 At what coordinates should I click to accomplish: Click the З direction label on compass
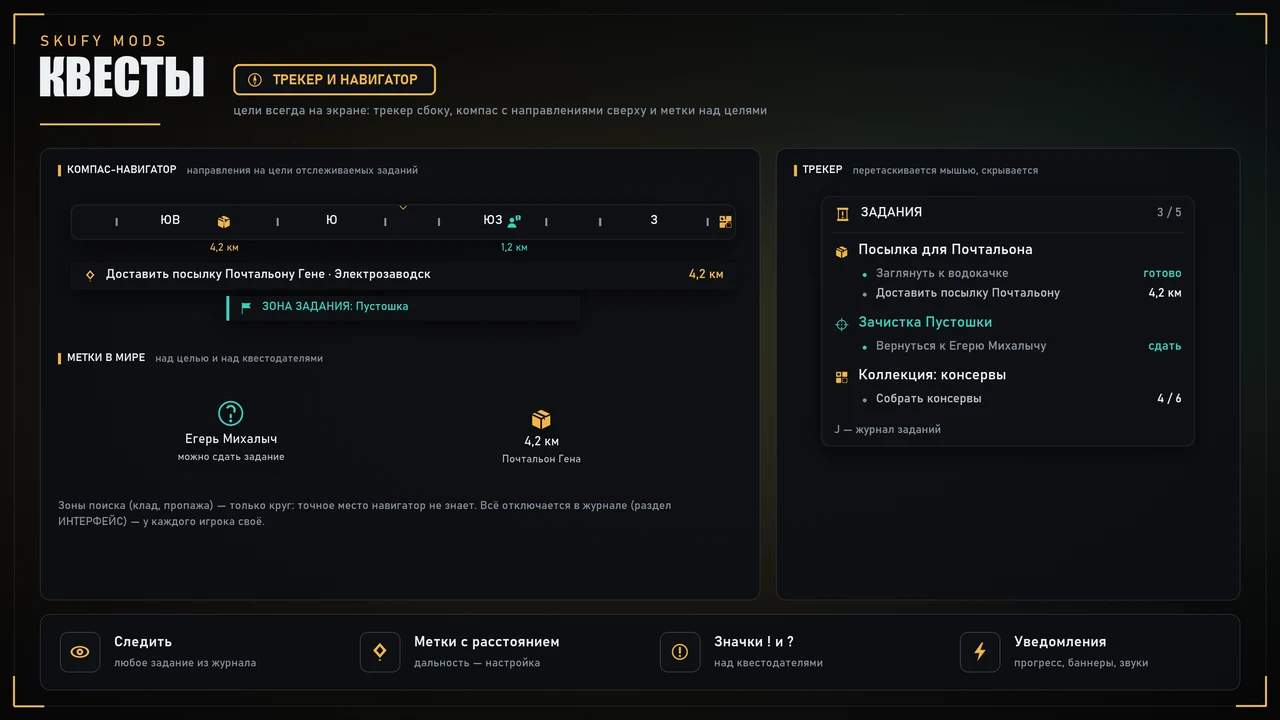[x=654, y=220]
